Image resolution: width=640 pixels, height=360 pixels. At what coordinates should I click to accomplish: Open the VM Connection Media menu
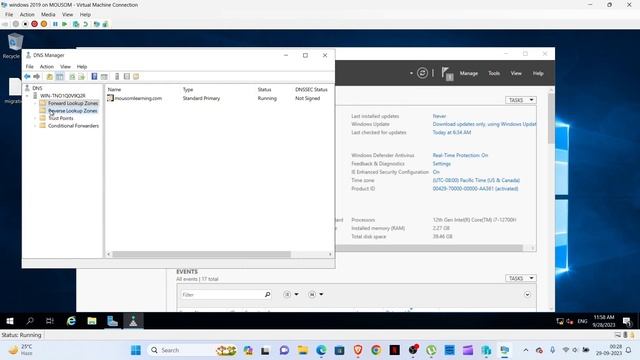(48, 14)
